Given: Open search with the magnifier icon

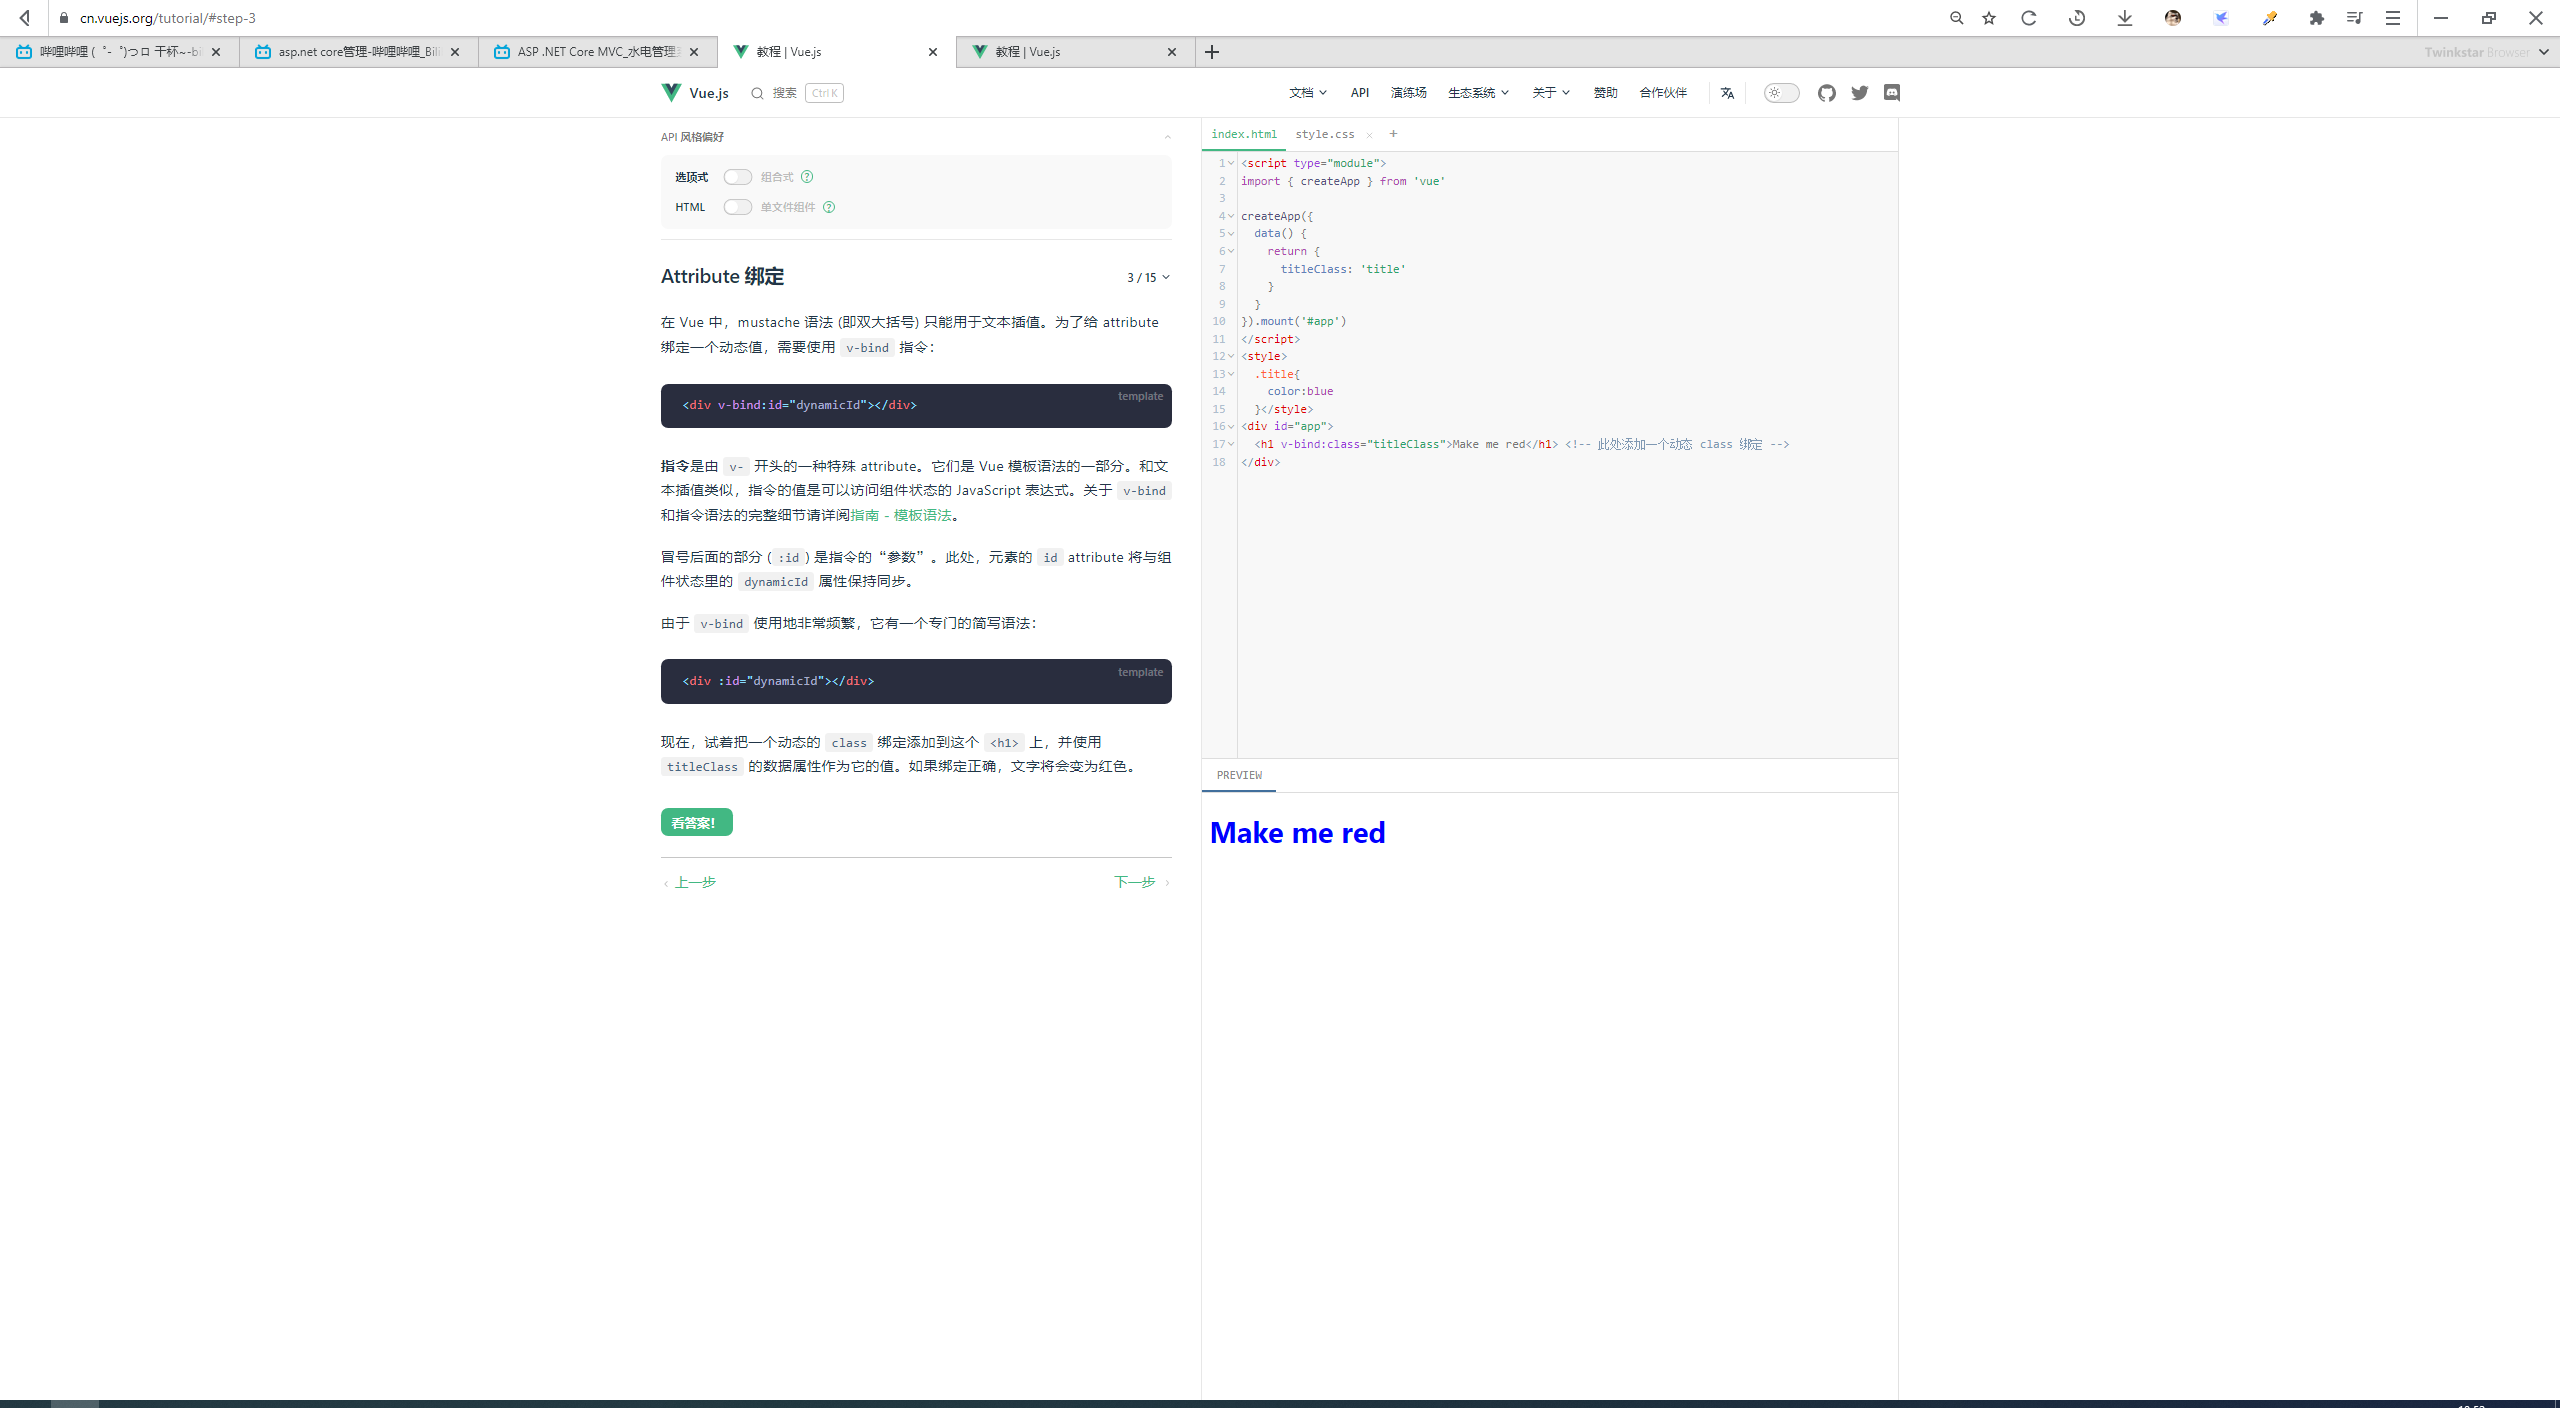Looking at the screenshot, I should point(758,93).
